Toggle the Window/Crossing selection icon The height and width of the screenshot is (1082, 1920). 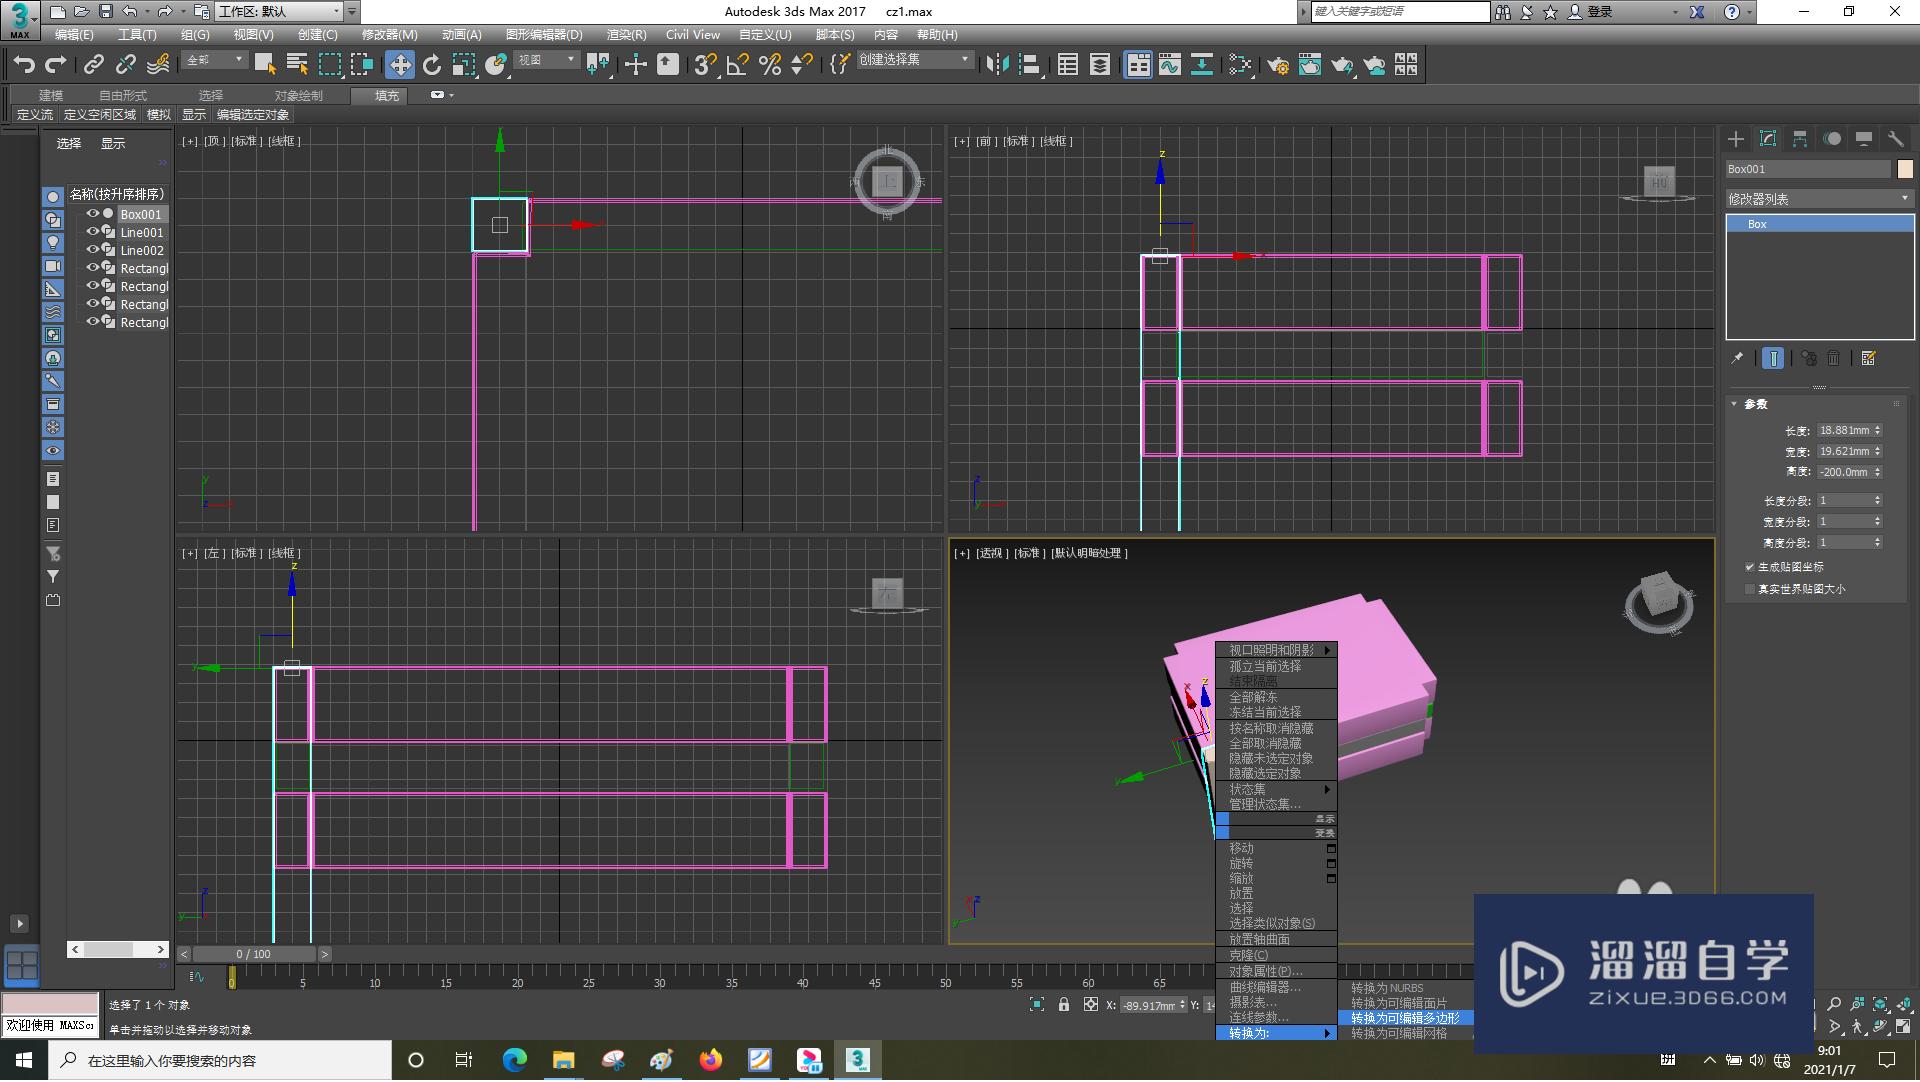click(361, 65)
